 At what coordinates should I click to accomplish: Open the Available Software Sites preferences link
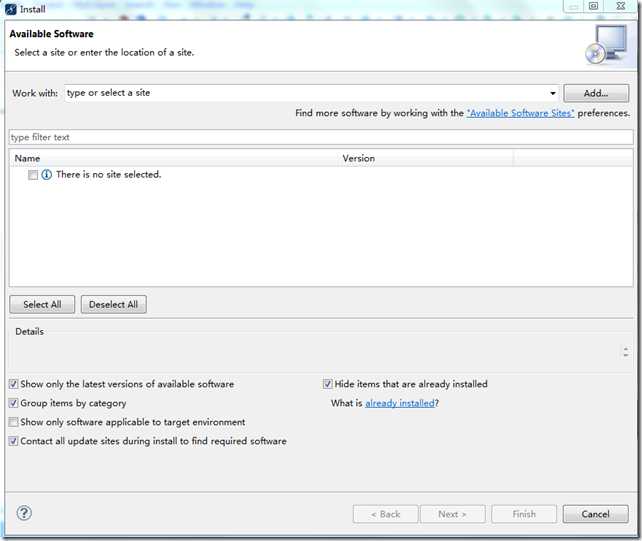pyautogui.click(x=520, y=113)
